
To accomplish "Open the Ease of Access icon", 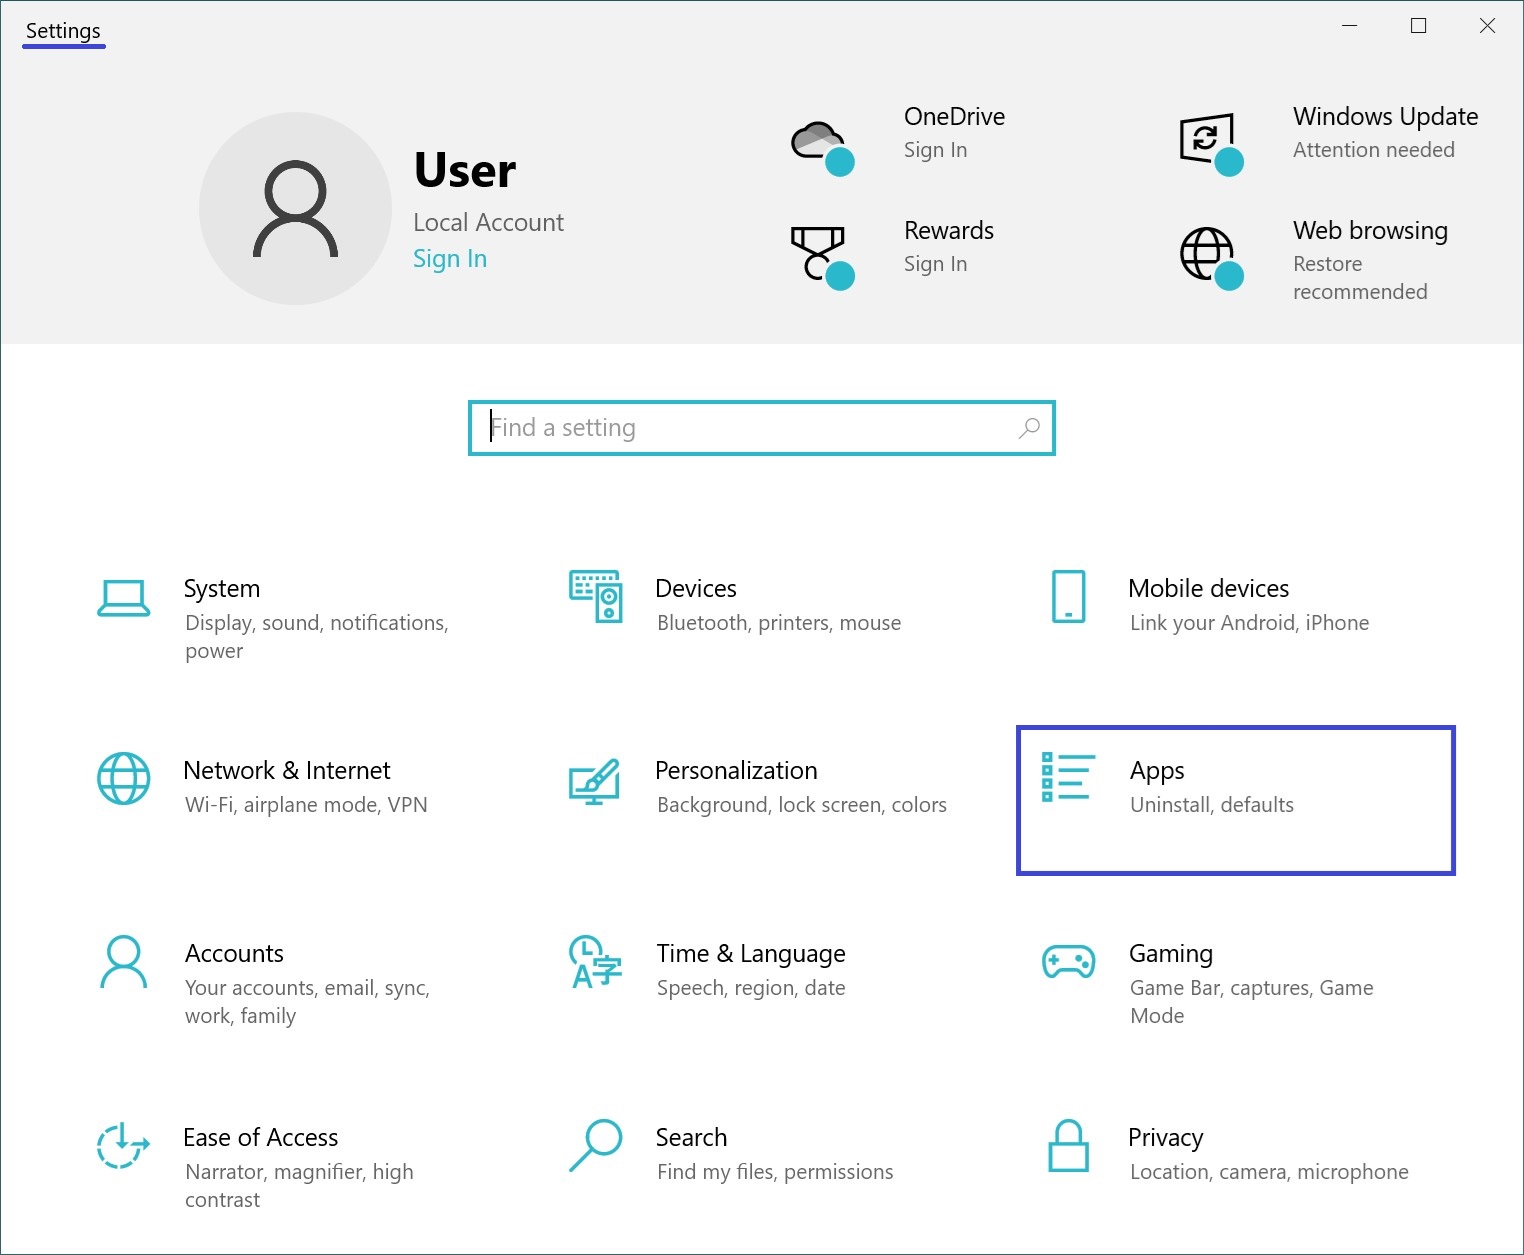I will point(123,1146).
